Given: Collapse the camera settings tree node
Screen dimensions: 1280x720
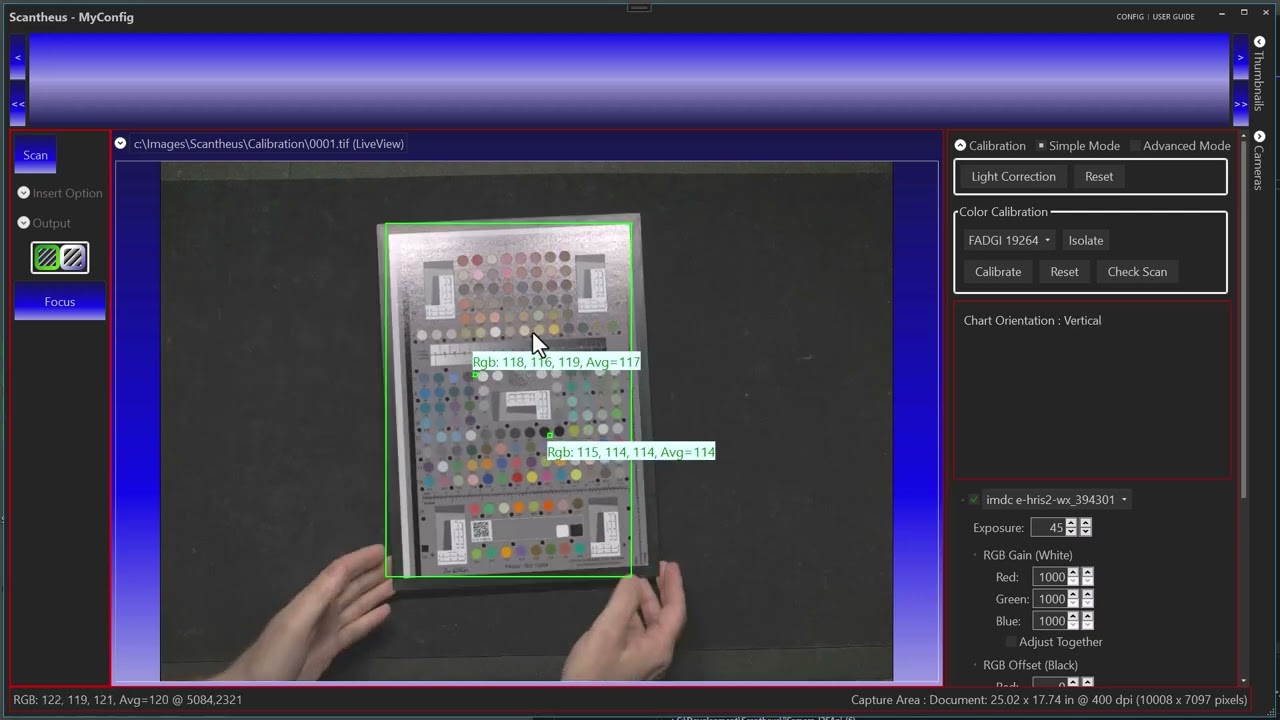Looking at the screenshot, I should click(x=963, y=499).
